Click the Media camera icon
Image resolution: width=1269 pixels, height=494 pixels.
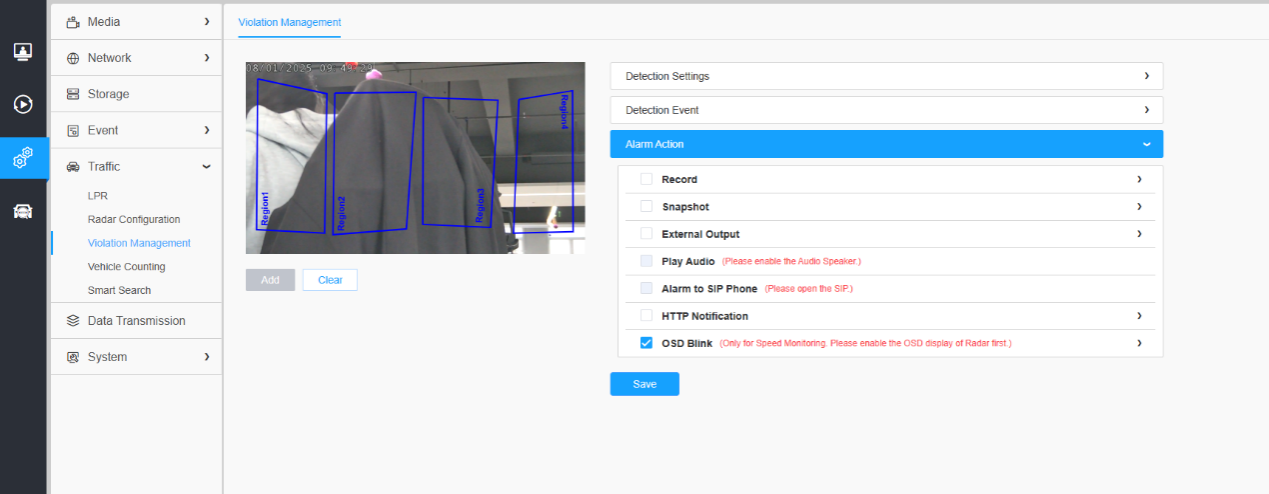72,22
